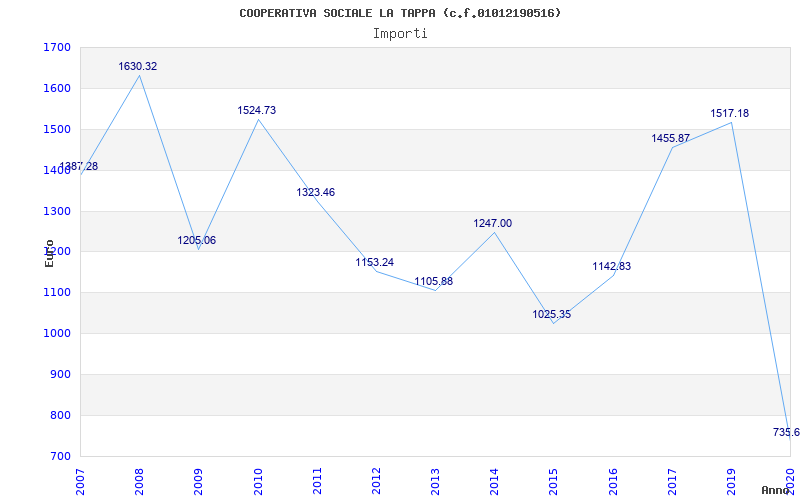Click the 1517.18 data label for 2019
Screen dimensions: 800x500
pyautogui.click(x=730, y=113)
